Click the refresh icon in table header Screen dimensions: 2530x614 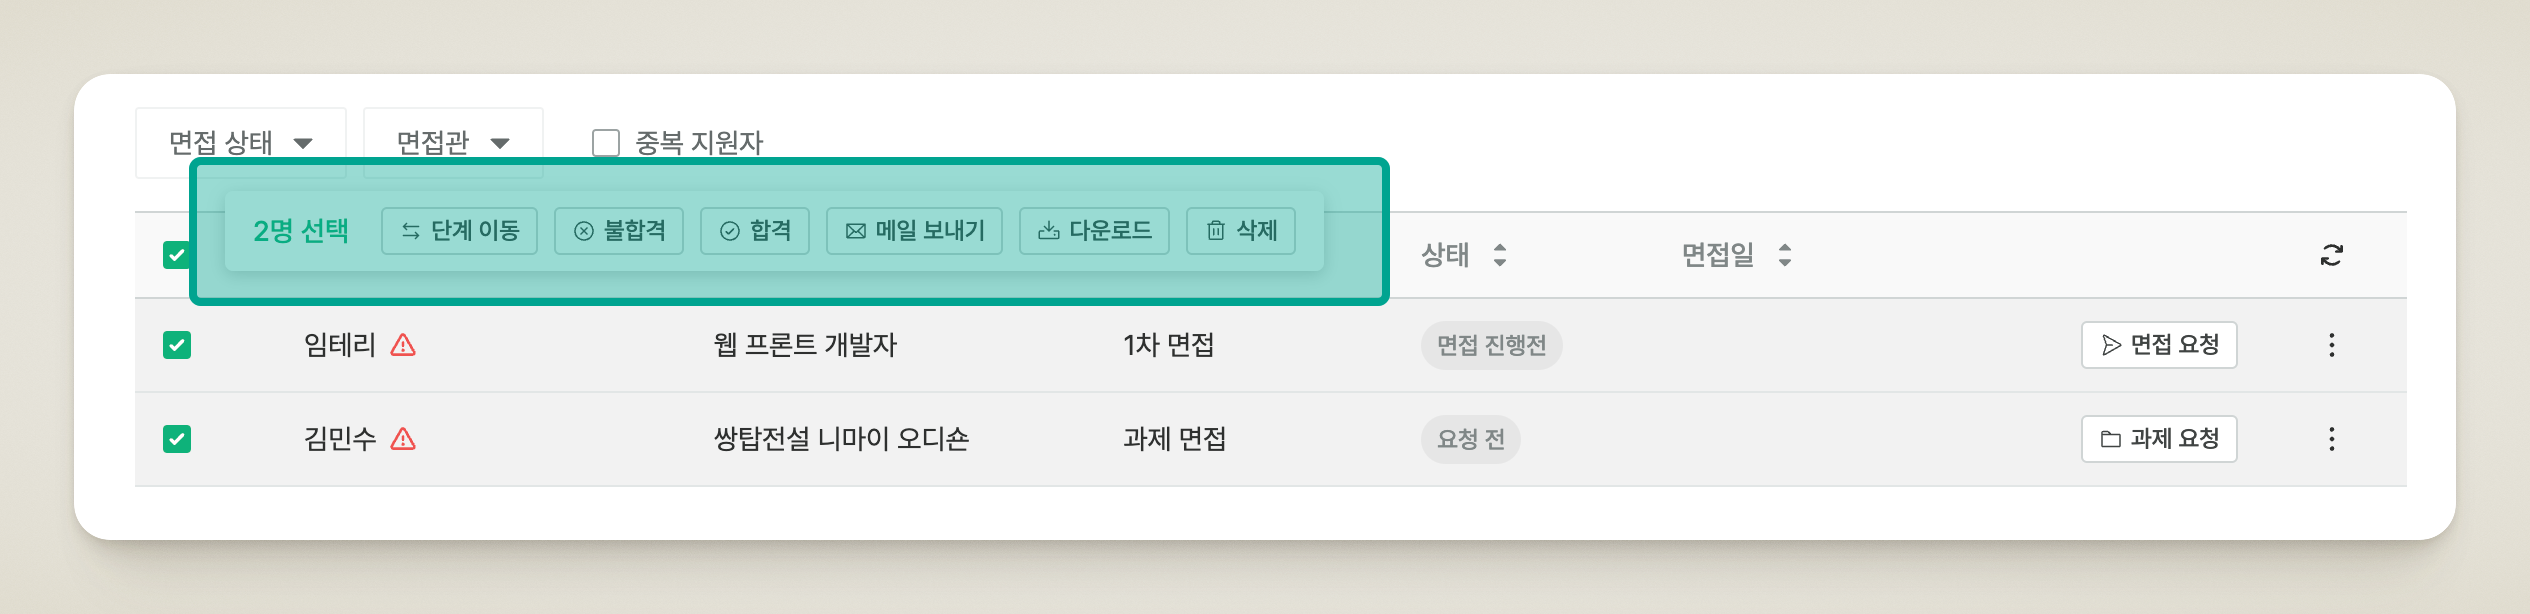(2331, 255)
